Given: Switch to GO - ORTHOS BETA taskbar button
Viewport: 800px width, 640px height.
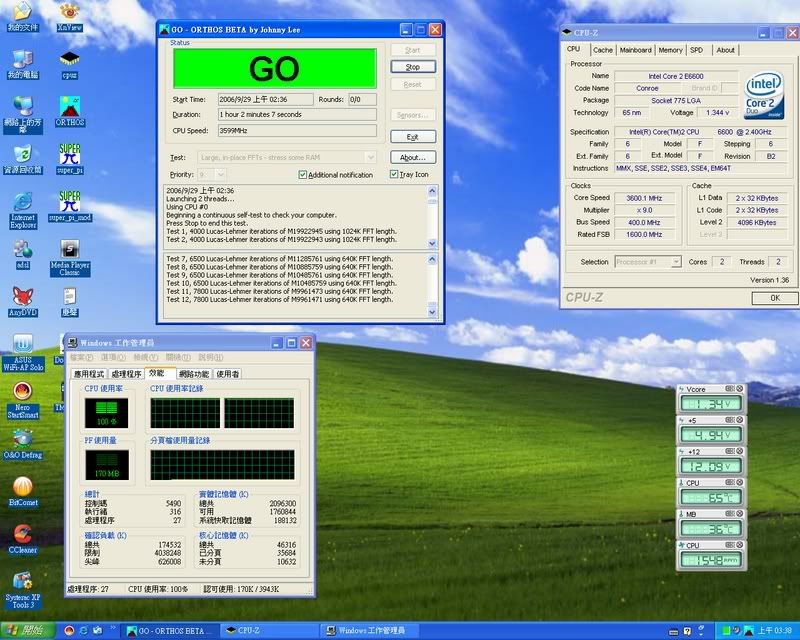Looking at the screenshot, I should click(x=171, y=631).
